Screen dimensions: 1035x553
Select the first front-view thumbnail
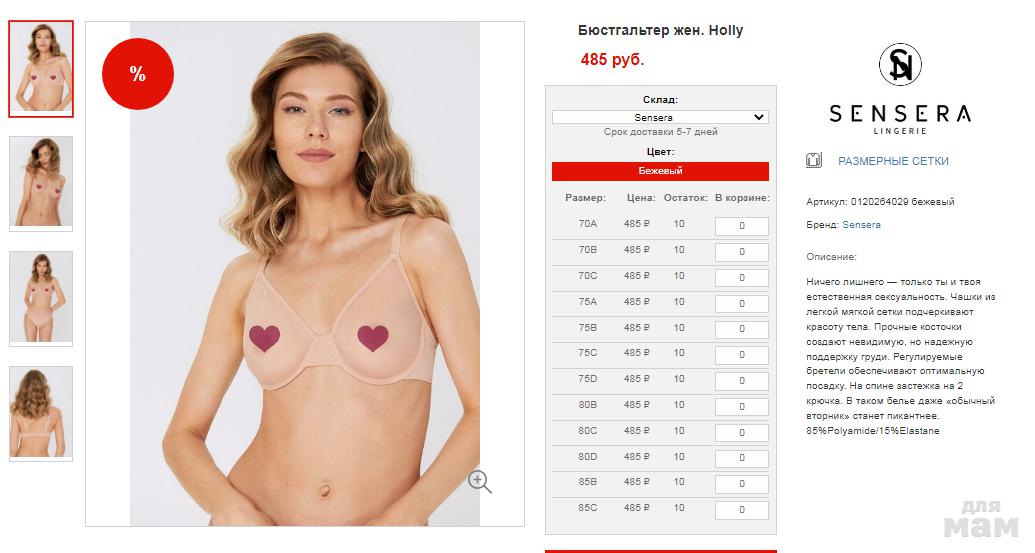[x=41, y=69]
